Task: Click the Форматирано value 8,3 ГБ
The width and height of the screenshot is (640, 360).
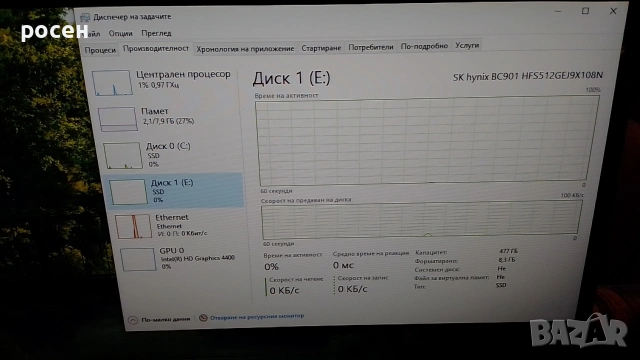Action: 507,260
